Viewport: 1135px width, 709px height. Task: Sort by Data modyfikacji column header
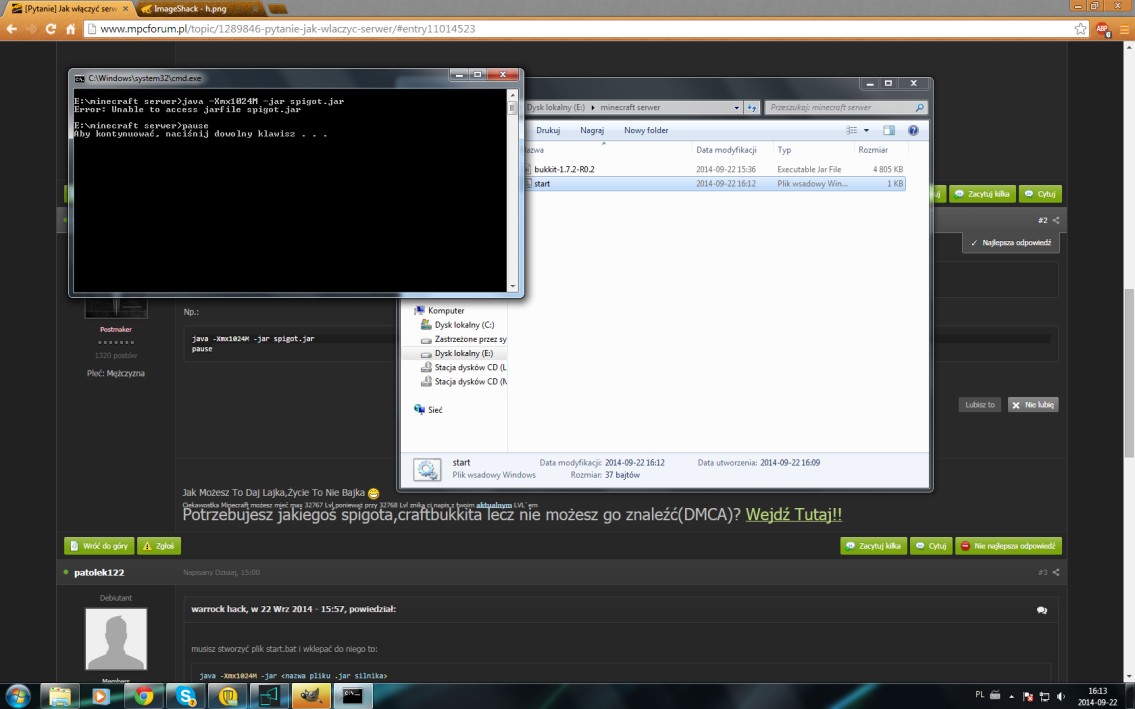[726, 150]
